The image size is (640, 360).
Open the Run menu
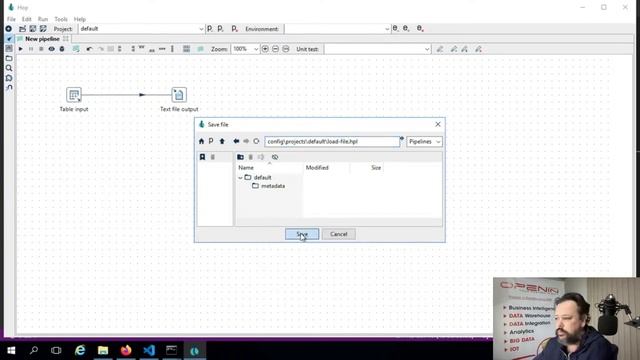[43, 19]
